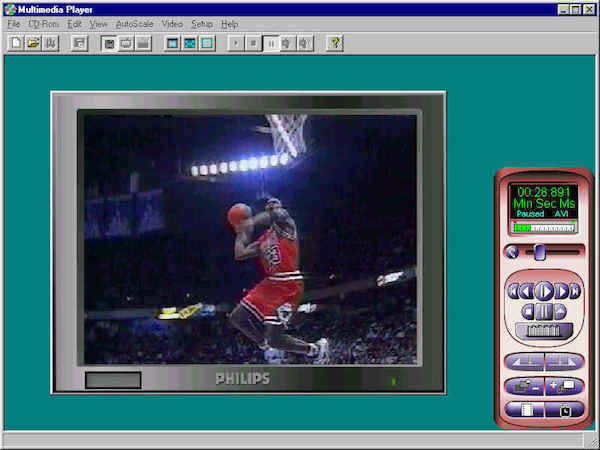
Task: Click the Help question mark icon
Action: [x=334, y=43]
